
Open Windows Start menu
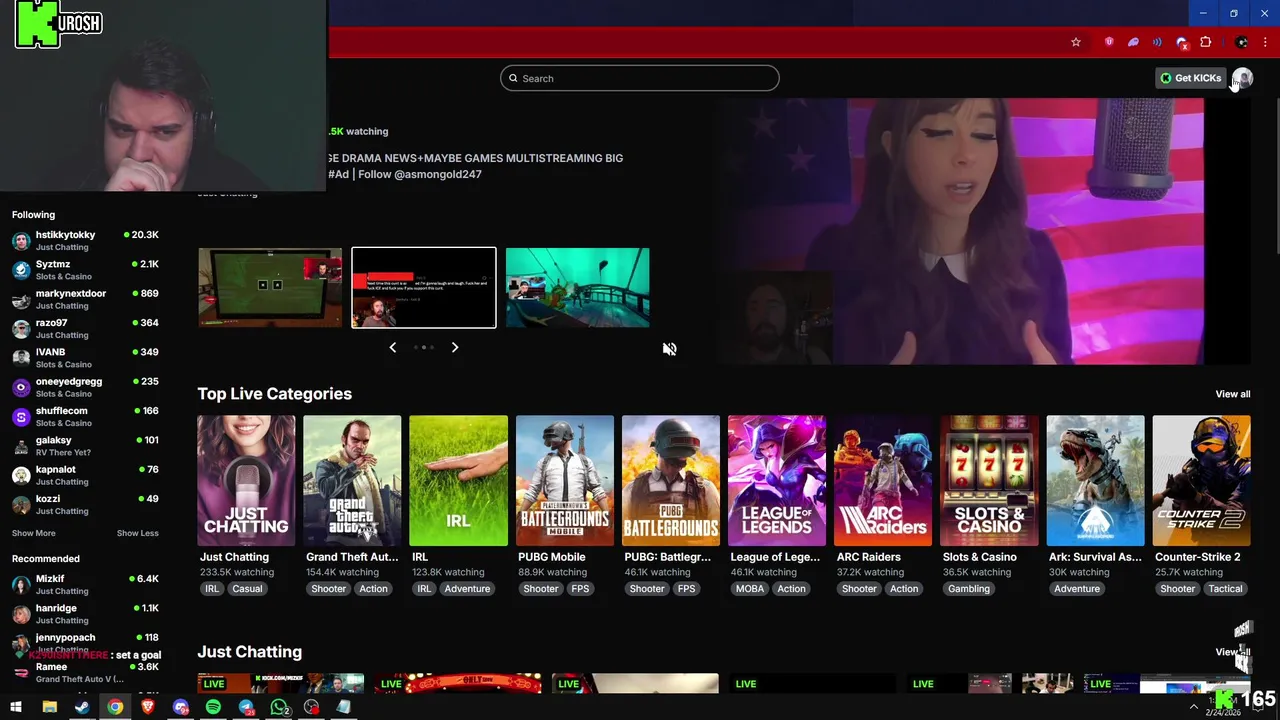click(15, 707)
